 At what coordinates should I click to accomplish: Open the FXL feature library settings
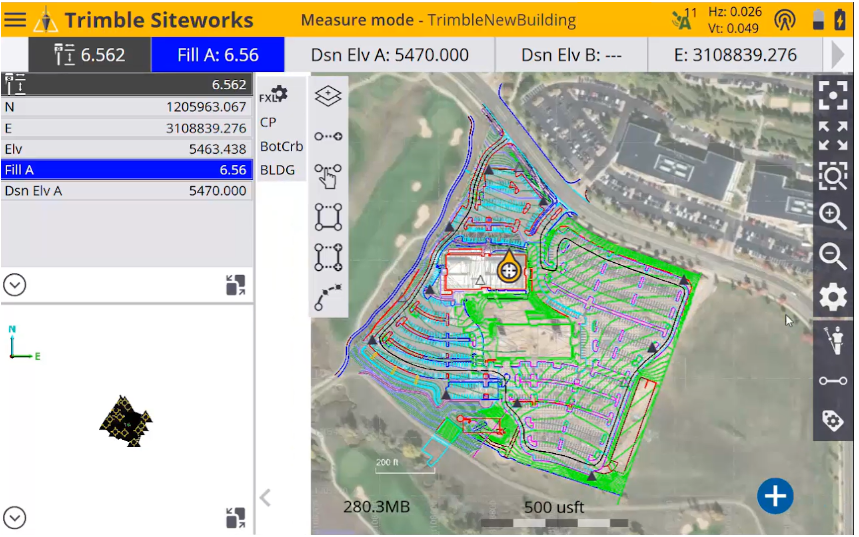(x=273, y=96)
